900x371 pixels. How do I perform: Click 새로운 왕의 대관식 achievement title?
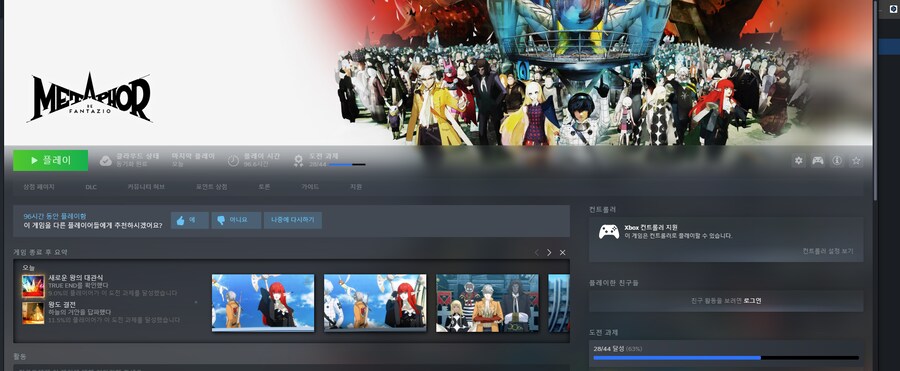coord(76,278)
